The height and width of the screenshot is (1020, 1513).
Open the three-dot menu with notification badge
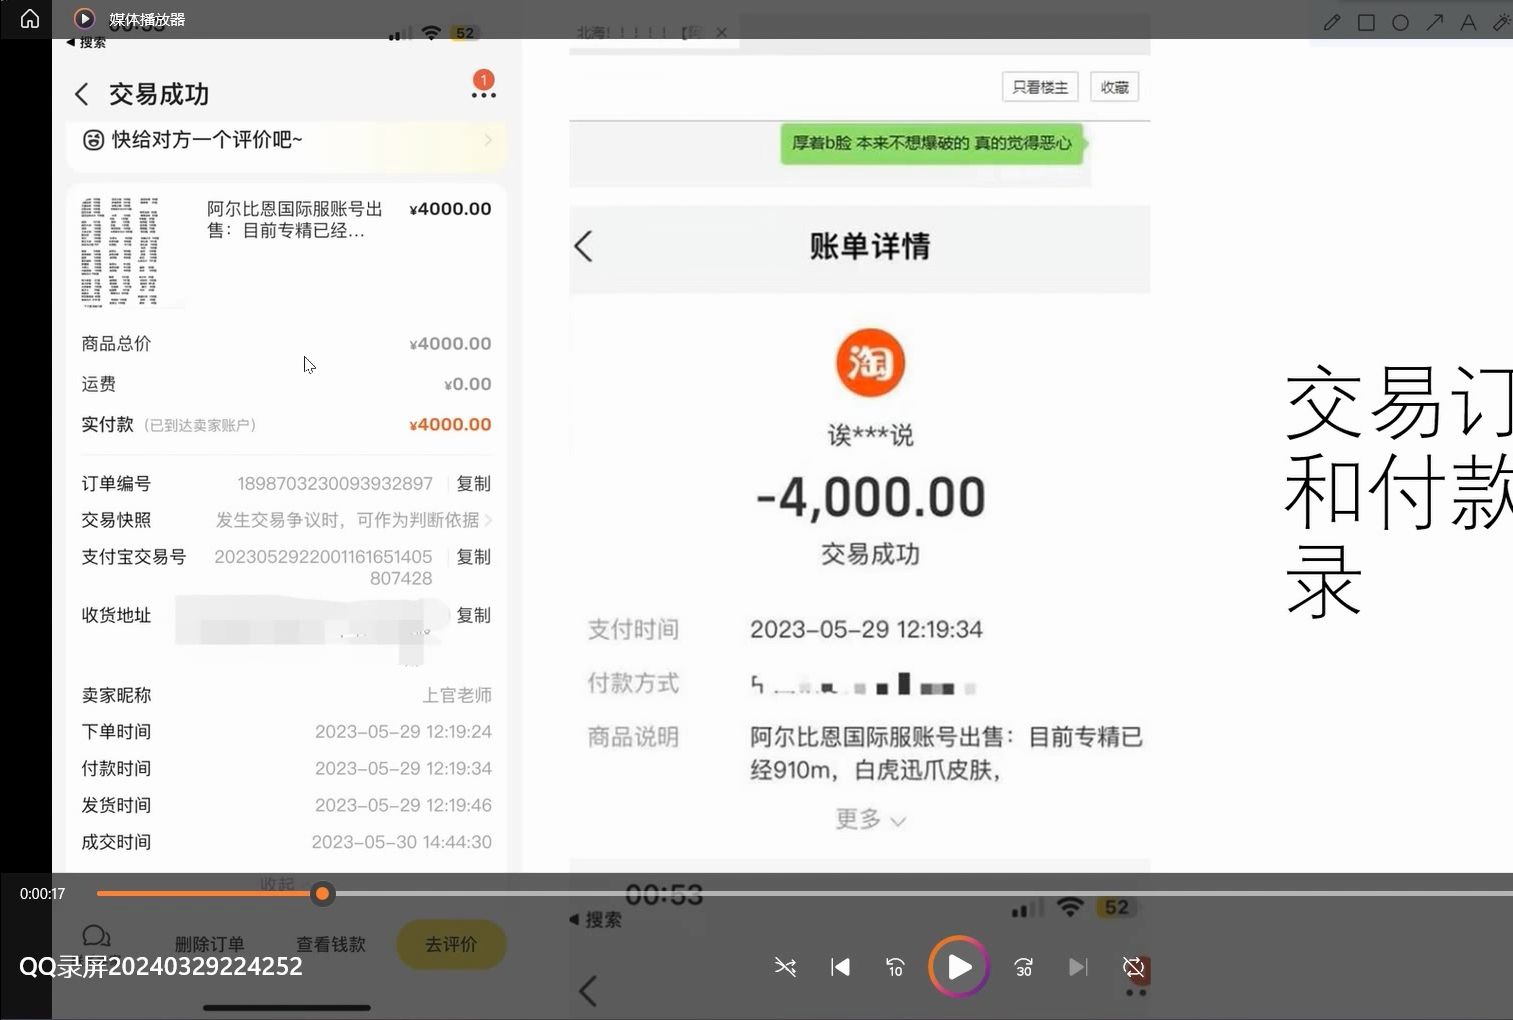coord(483,85)
